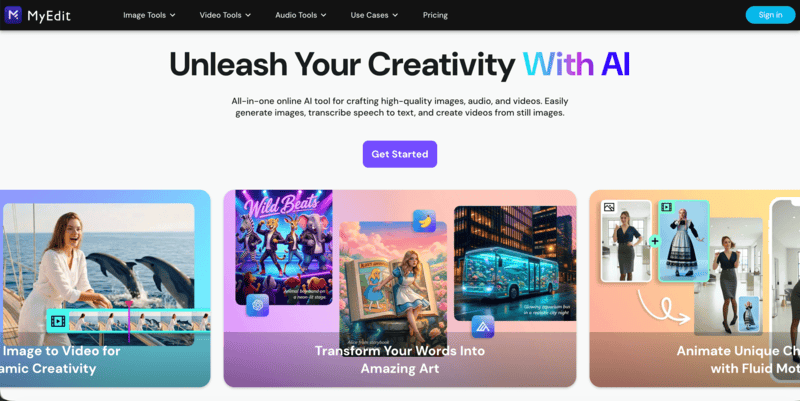Open the glowing aquarium bus image
Screen dimensions: 800x401
(515, 263)
